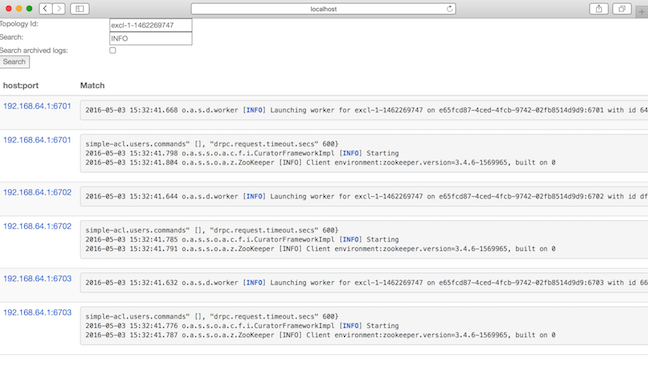The height and width of the screenshot is (380, 648).
Task: Click highlighted INFO in 15:32:41.668 log line
Action: pos(254,110)
